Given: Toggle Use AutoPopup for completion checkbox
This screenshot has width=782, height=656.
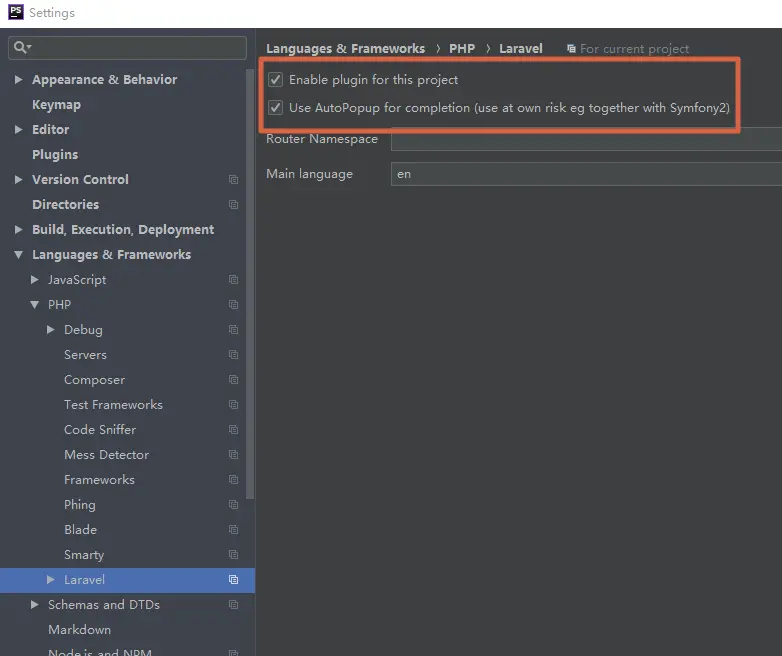Looking at the screenshot, I should click(x=275, y=108).
